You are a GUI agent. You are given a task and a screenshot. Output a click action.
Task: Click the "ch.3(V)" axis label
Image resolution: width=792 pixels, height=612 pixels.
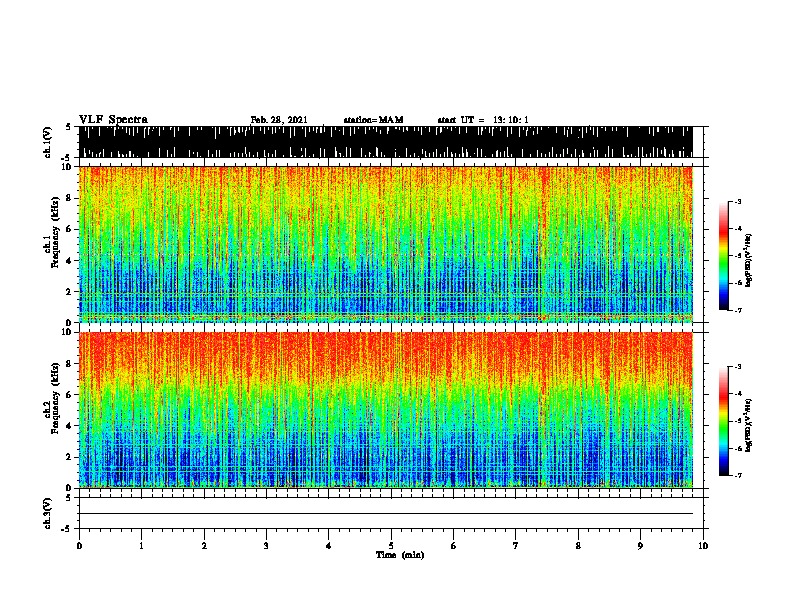pos(48,513)
